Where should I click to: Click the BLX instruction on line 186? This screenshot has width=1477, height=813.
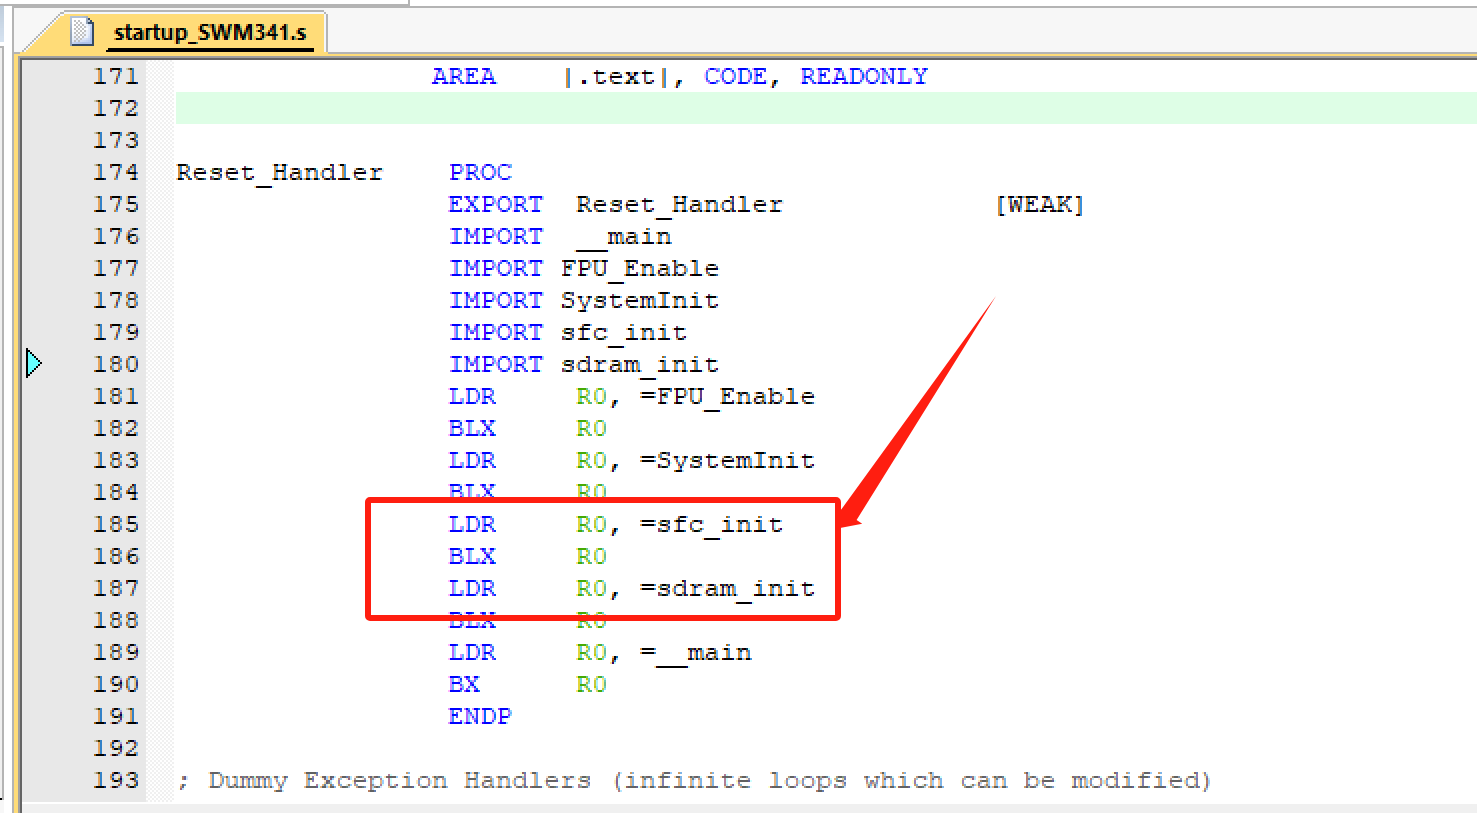[472, 556]
